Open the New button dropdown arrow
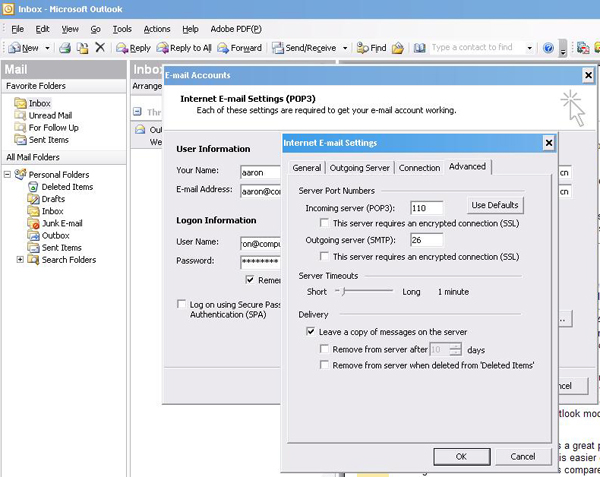Viewport: 600px width, 477px height. pos(47,48)
